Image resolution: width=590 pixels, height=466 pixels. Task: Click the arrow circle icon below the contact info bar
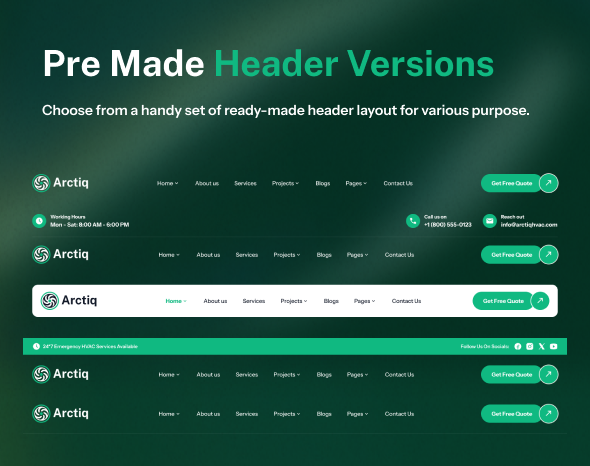pyautogui.click(x=549, y=254)
